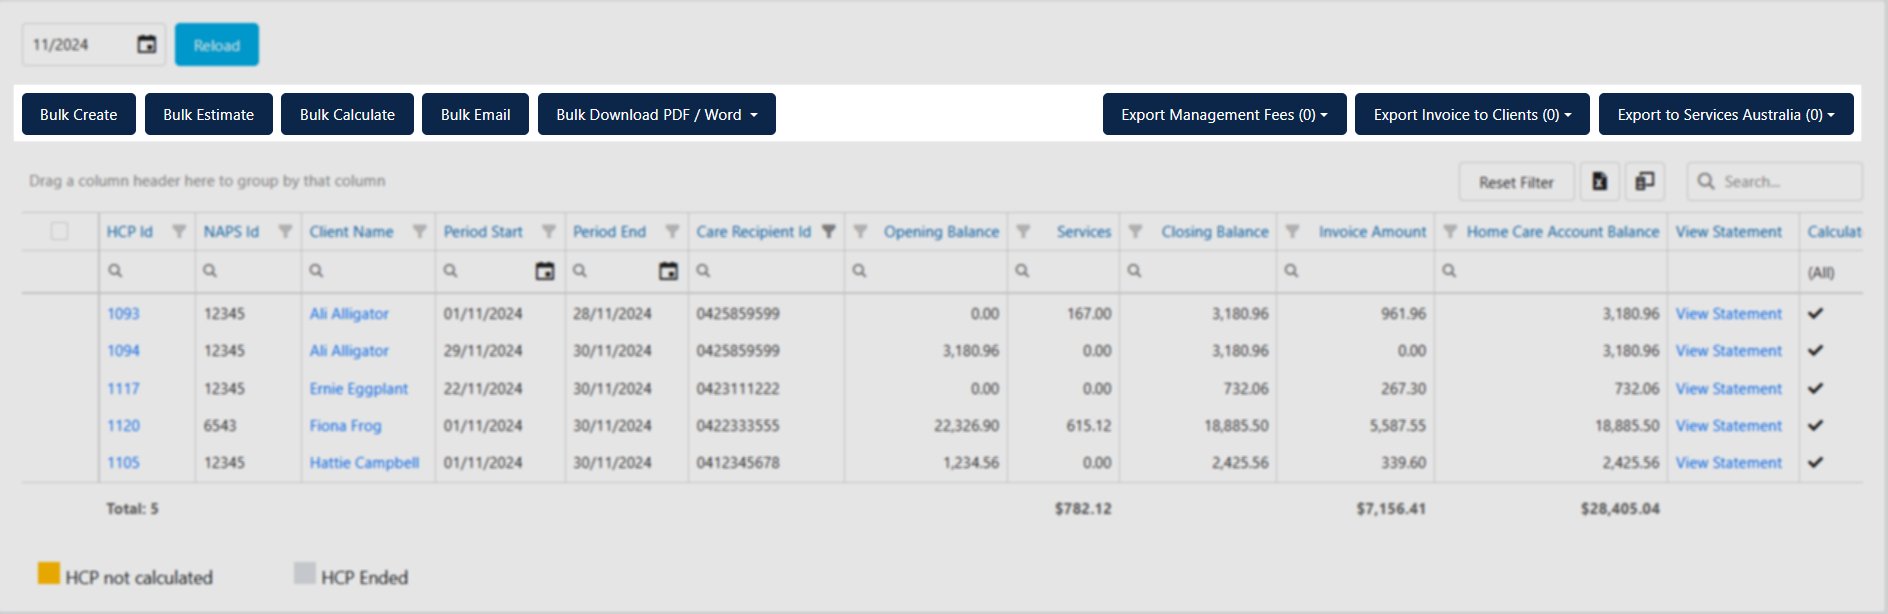Click HCP Id filter row search icon
The height and width of the screenshot is (614, 1888).
click(115, 270)
